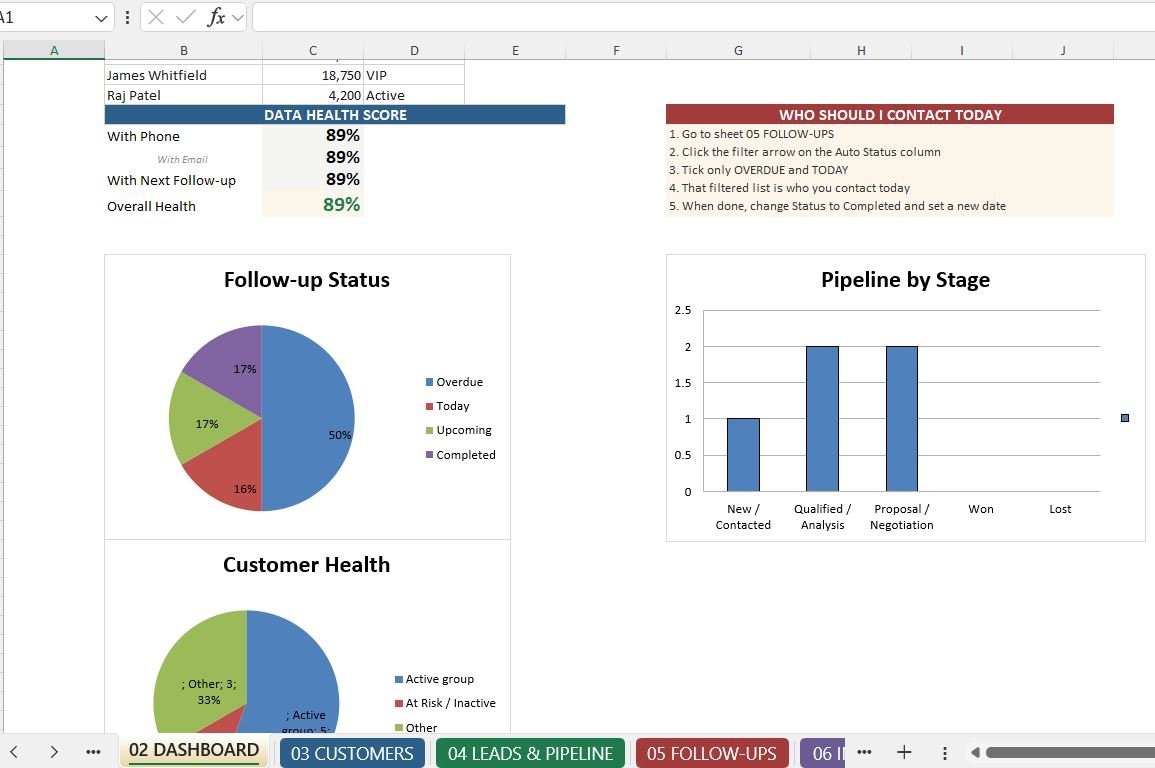This screenshot has height=768, width=1155.
Task: Select the green Overall Health 89% value
Action: click(x=313, y=204)
